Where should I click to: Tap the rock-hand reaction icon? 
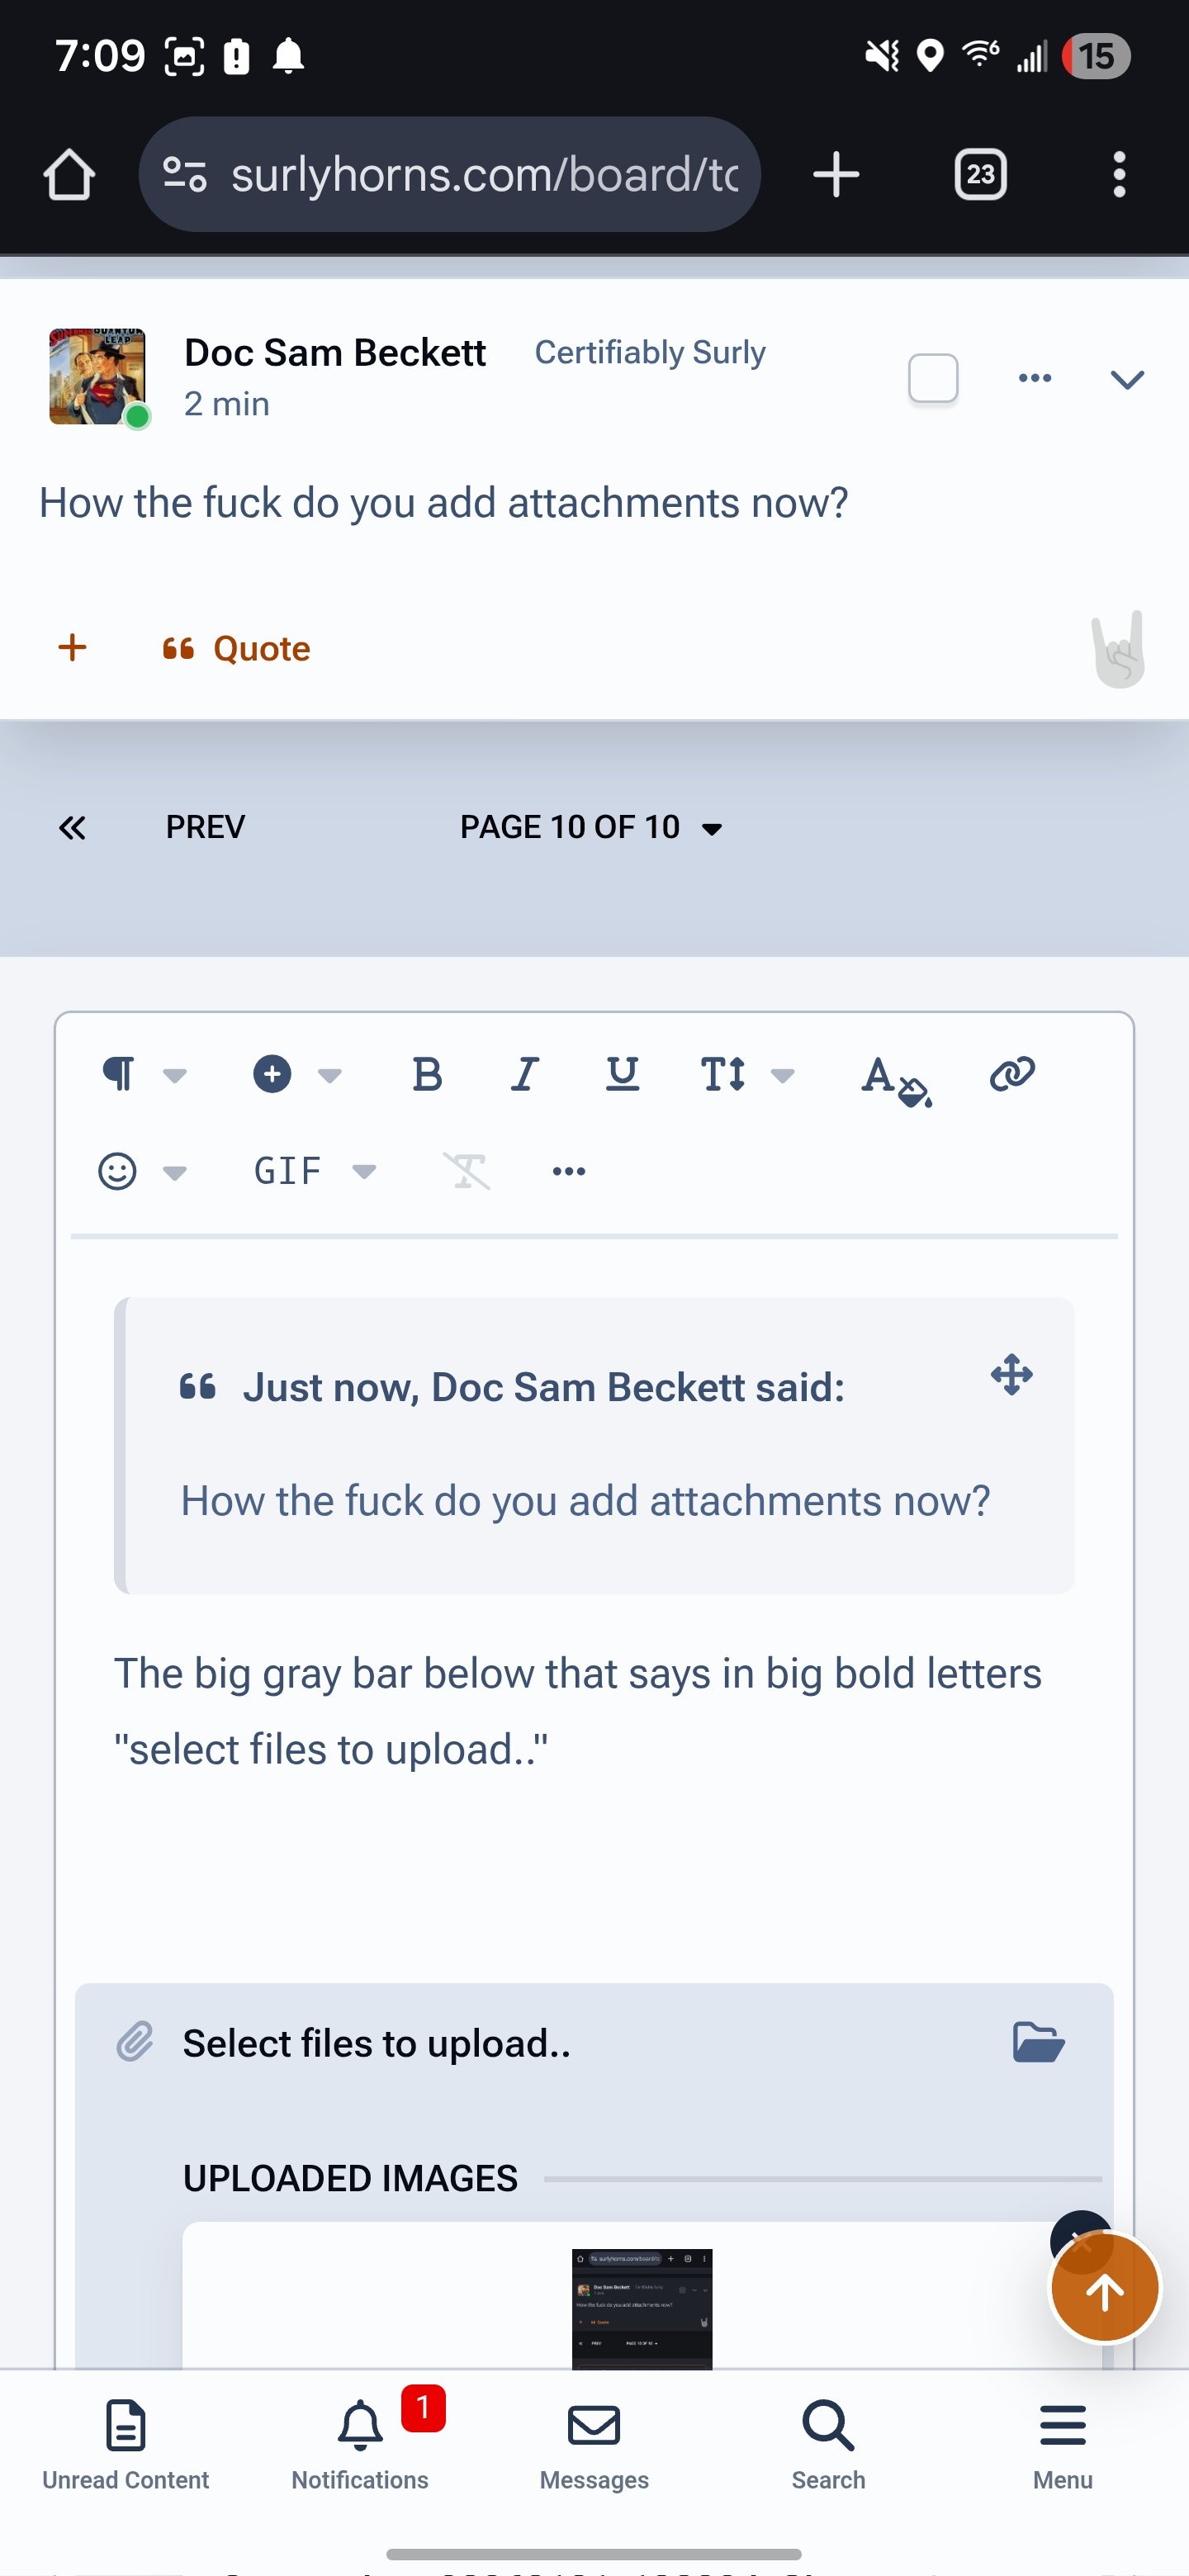pos(1118,649)
